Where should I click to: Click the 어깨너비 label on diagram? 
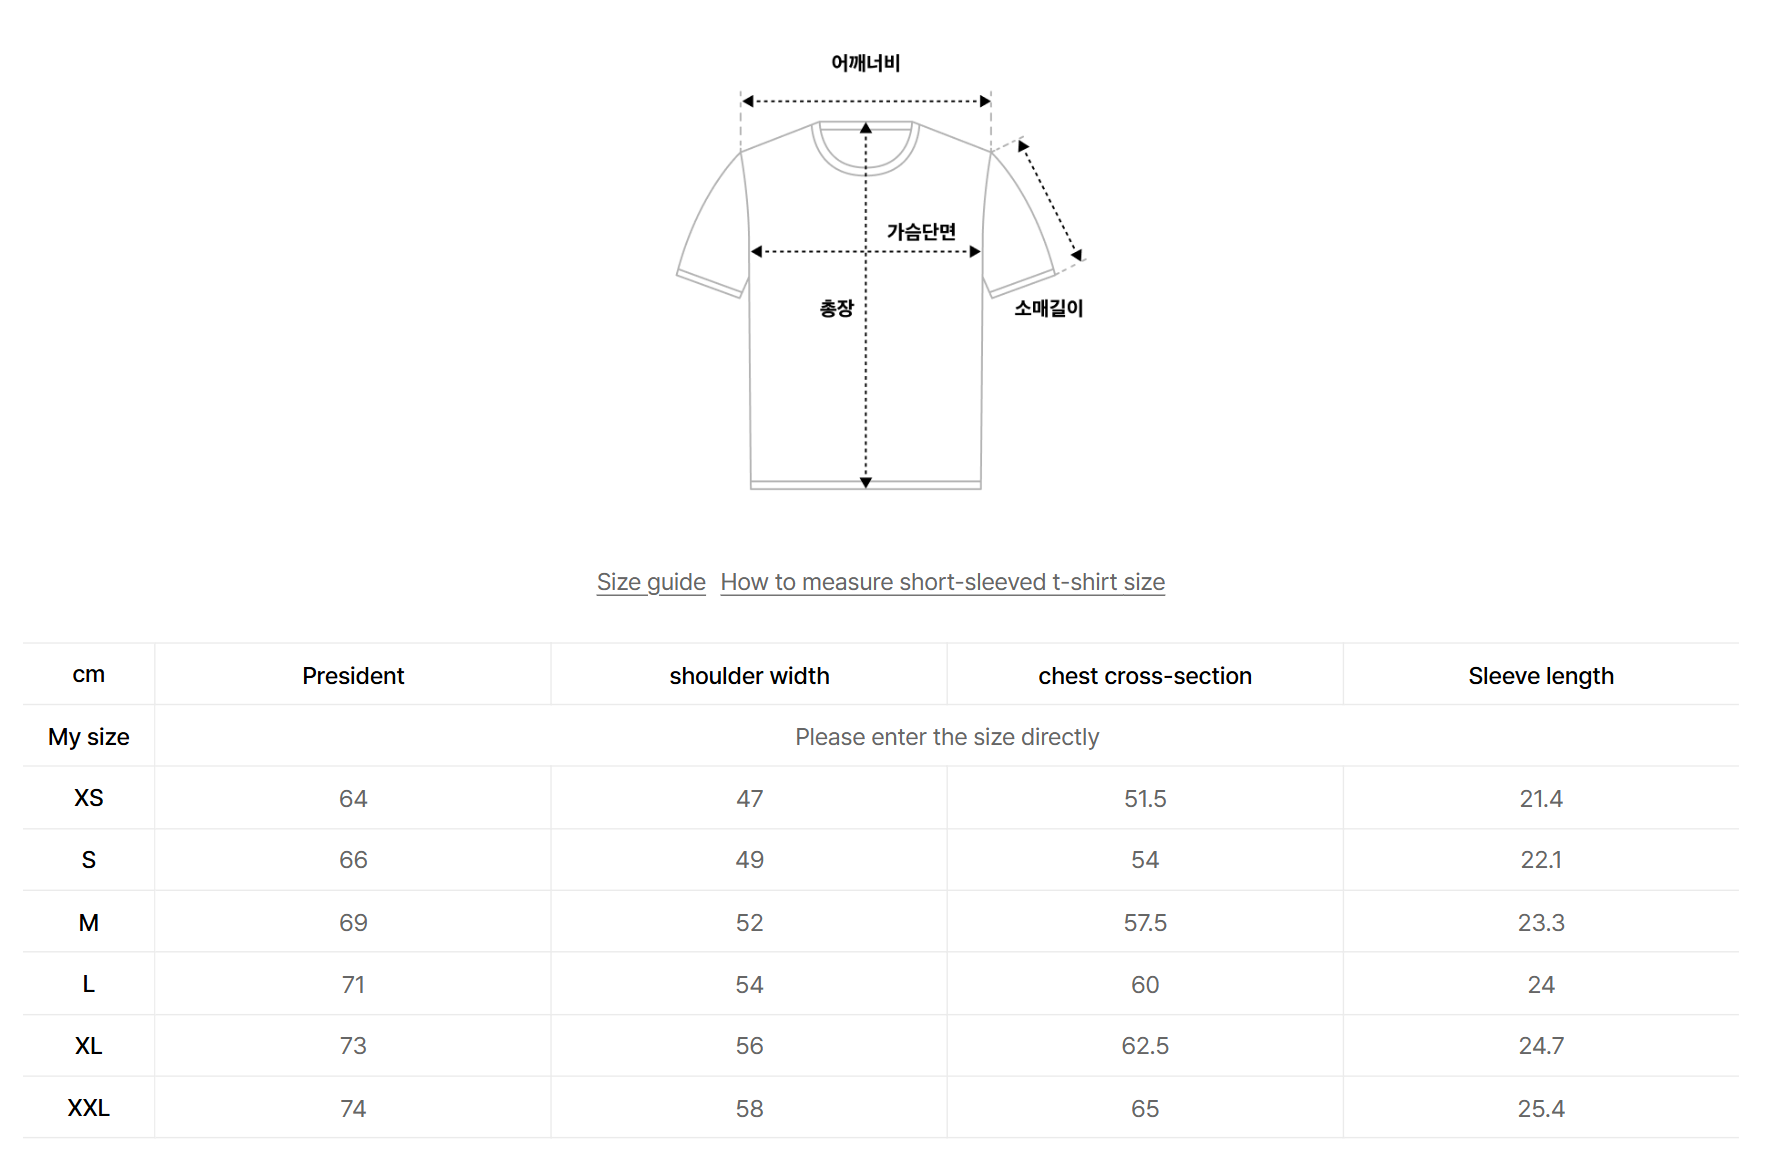point(866,63)
